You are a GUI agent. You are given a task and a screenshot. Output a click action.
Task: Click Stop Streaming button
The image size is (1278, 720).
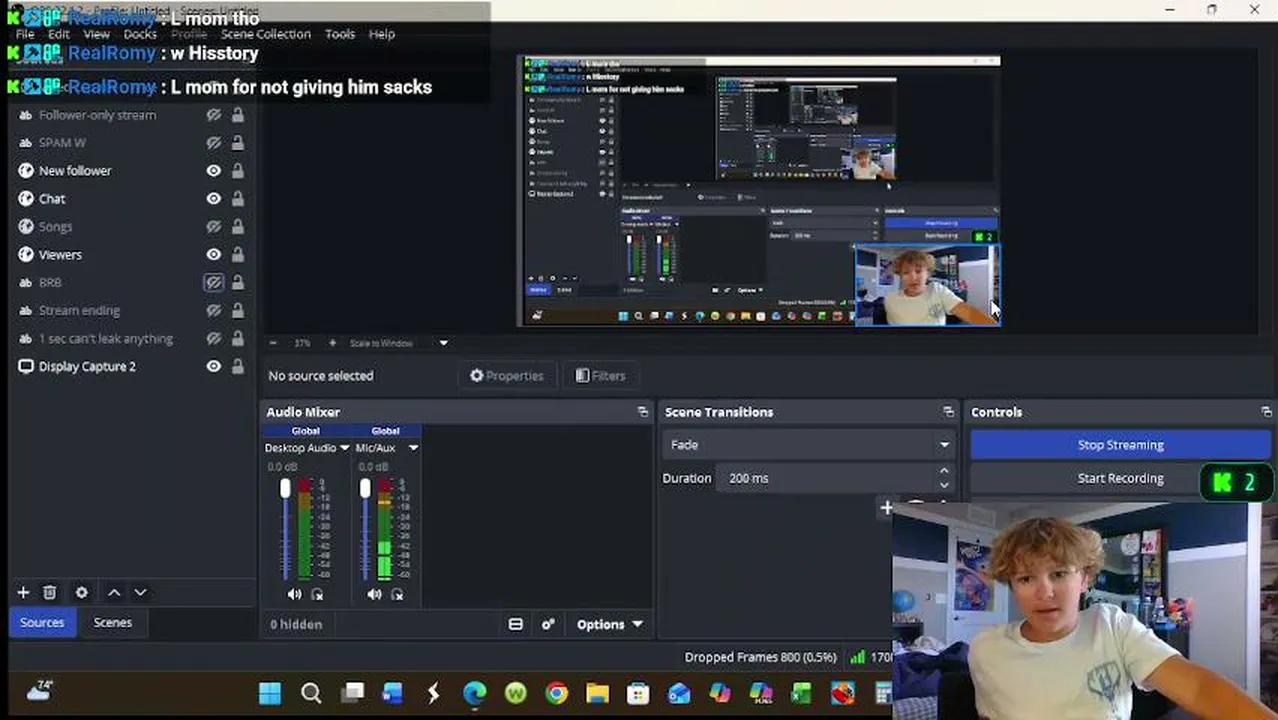point(1120,445)
